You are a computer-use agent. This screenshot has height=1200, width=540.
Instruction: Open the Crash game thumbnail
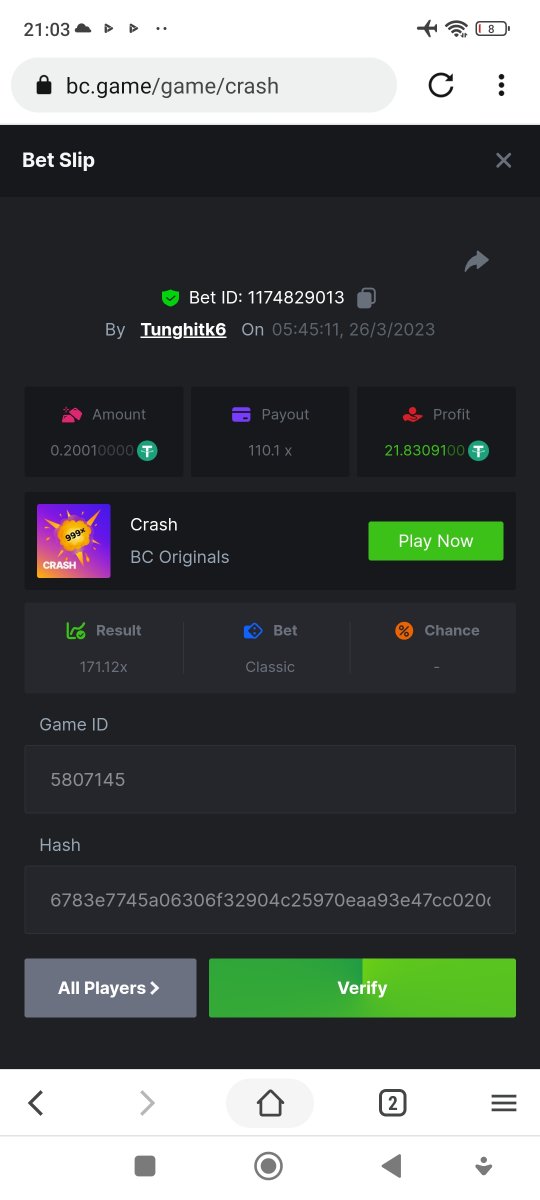pyautogui.click(x=74, y=541)
